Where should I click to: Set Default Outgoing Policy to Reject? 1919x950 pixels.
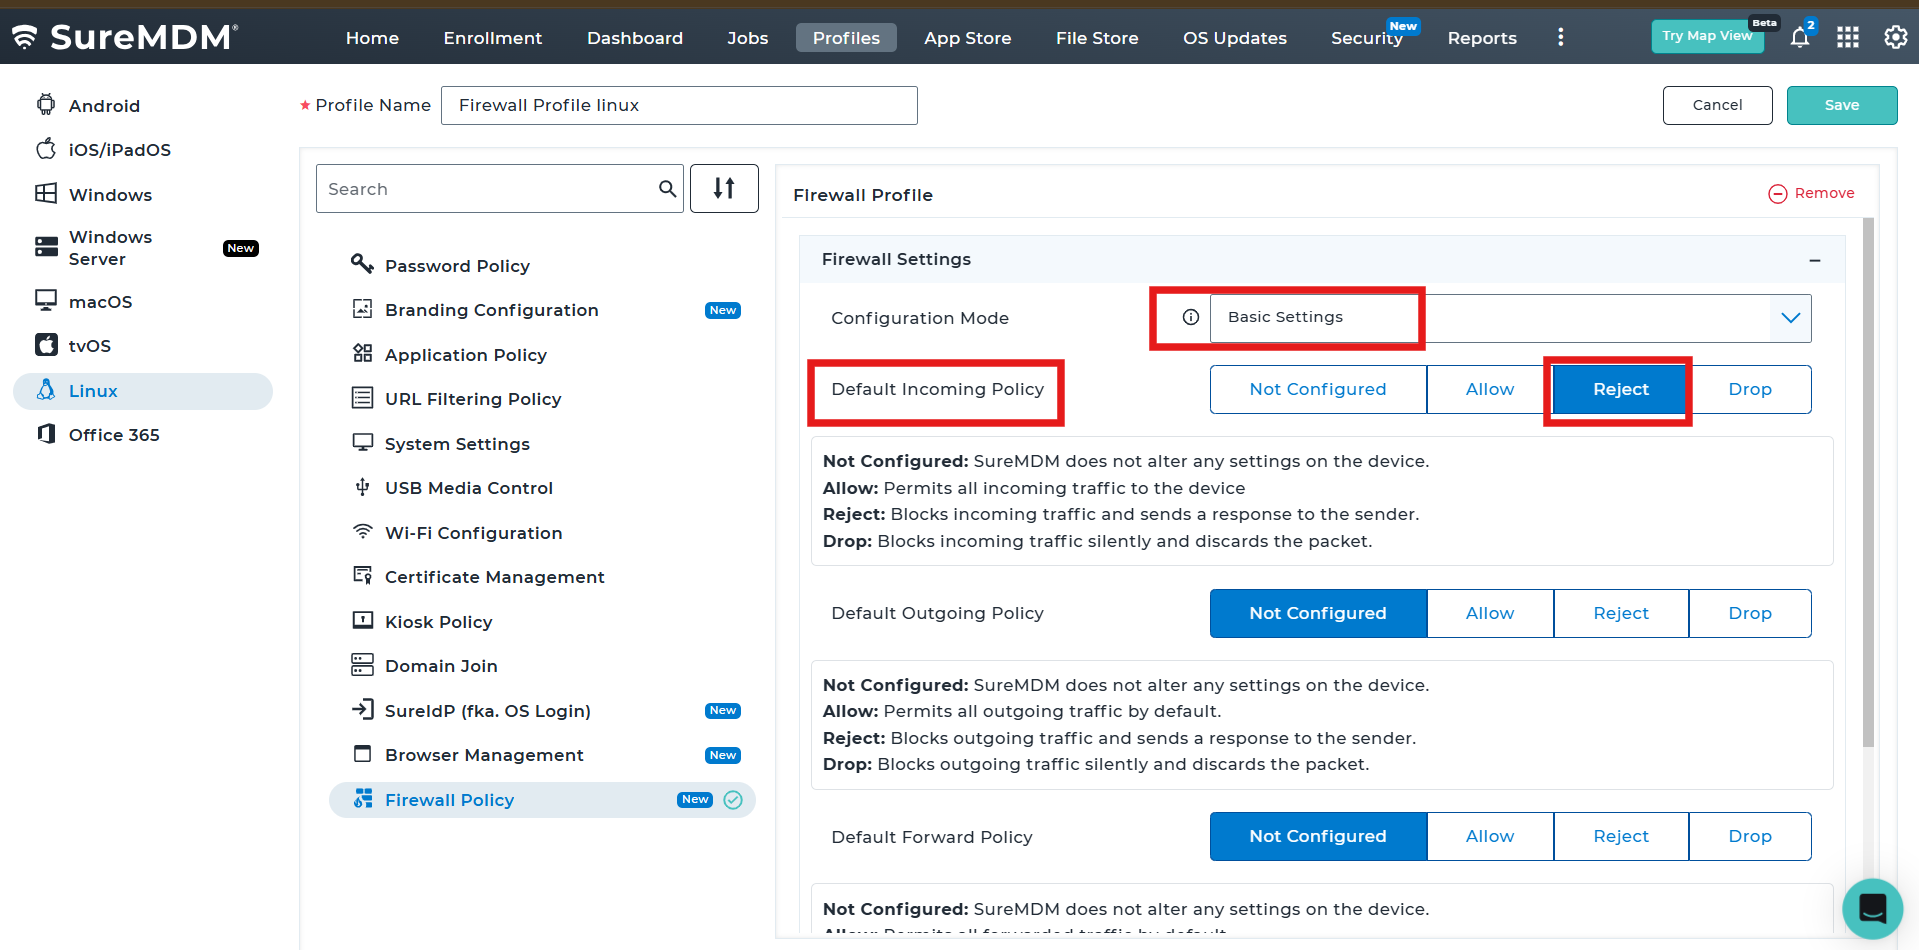pos(1621,613)
